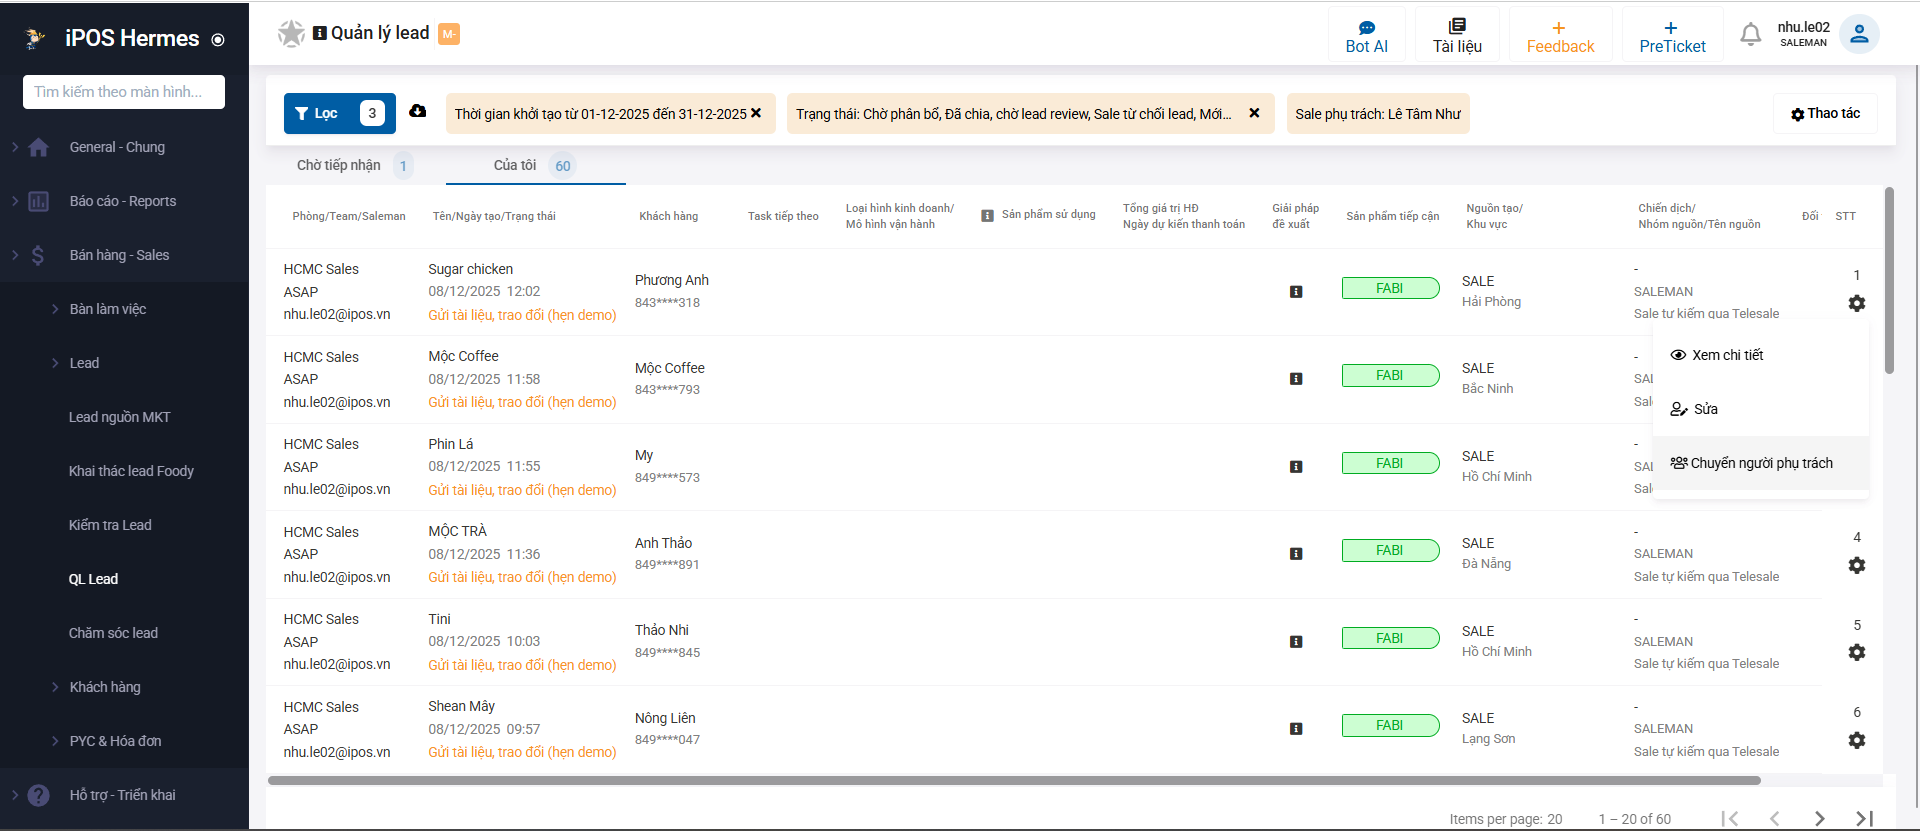Click customer name Nông Liên
Image resolution: width=1920 pixels, height=831 pixels.
coord(665,718)
